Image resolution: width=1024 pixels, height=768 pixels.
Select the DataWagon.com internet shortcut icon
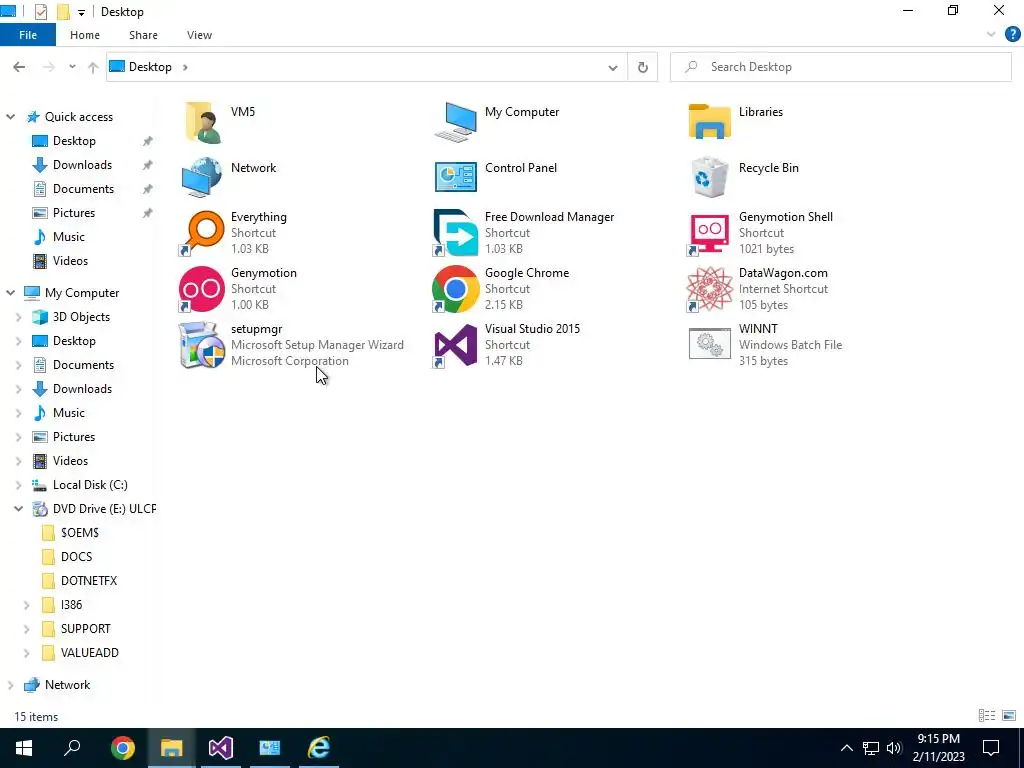709,289
